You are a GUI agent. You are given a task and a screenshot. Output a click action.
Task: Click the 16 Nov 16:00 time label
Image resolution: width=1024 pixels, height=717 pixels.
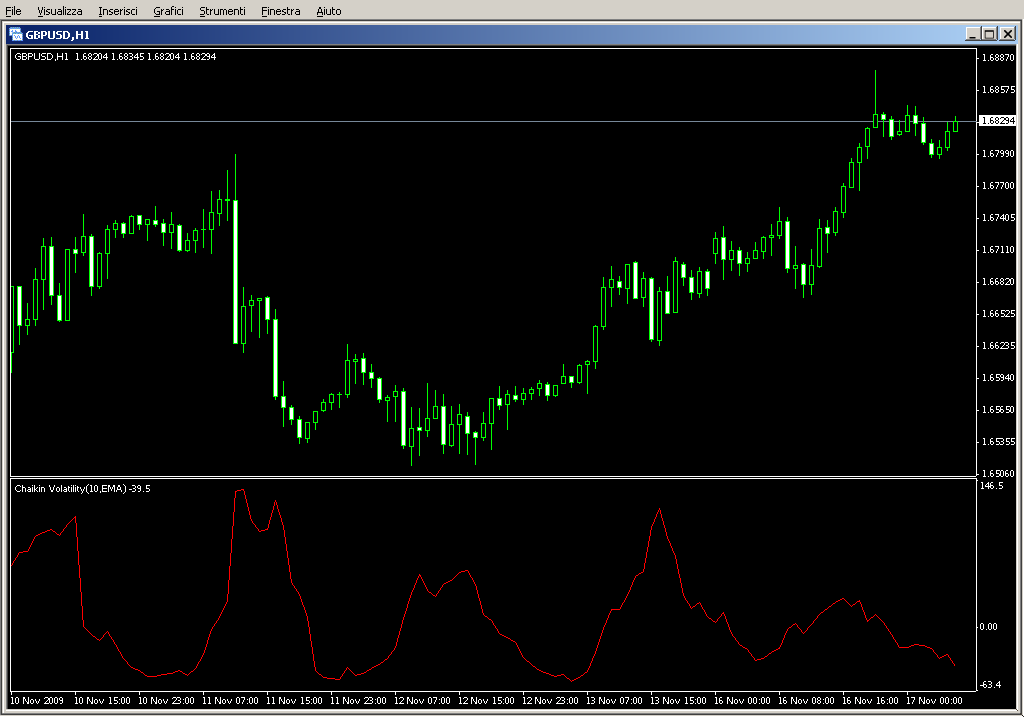click(x=869, y=701)
